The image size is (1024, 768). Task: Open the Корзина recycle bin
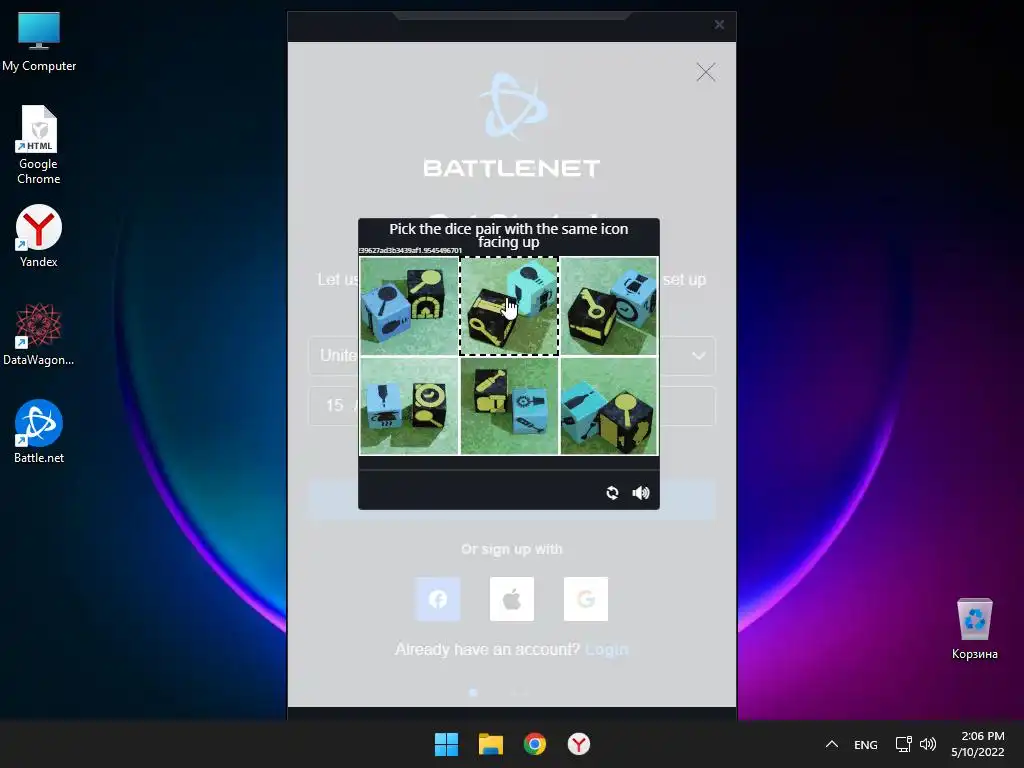974,629
